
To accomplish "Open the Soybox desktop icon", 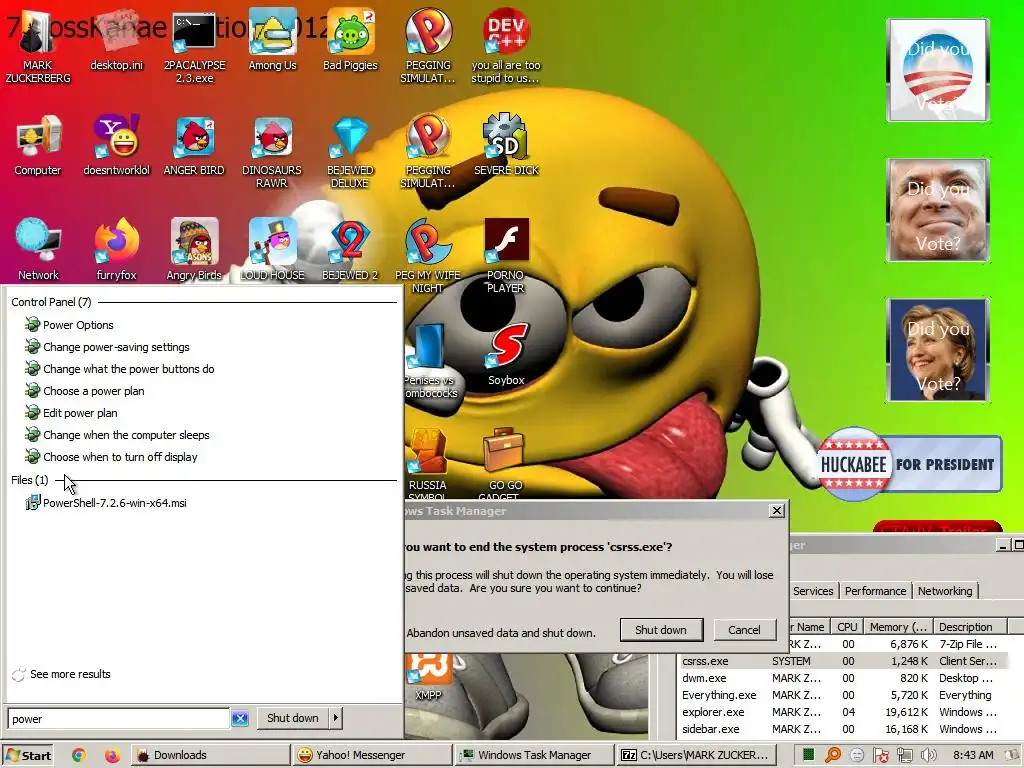I will [x=506, y=355].
